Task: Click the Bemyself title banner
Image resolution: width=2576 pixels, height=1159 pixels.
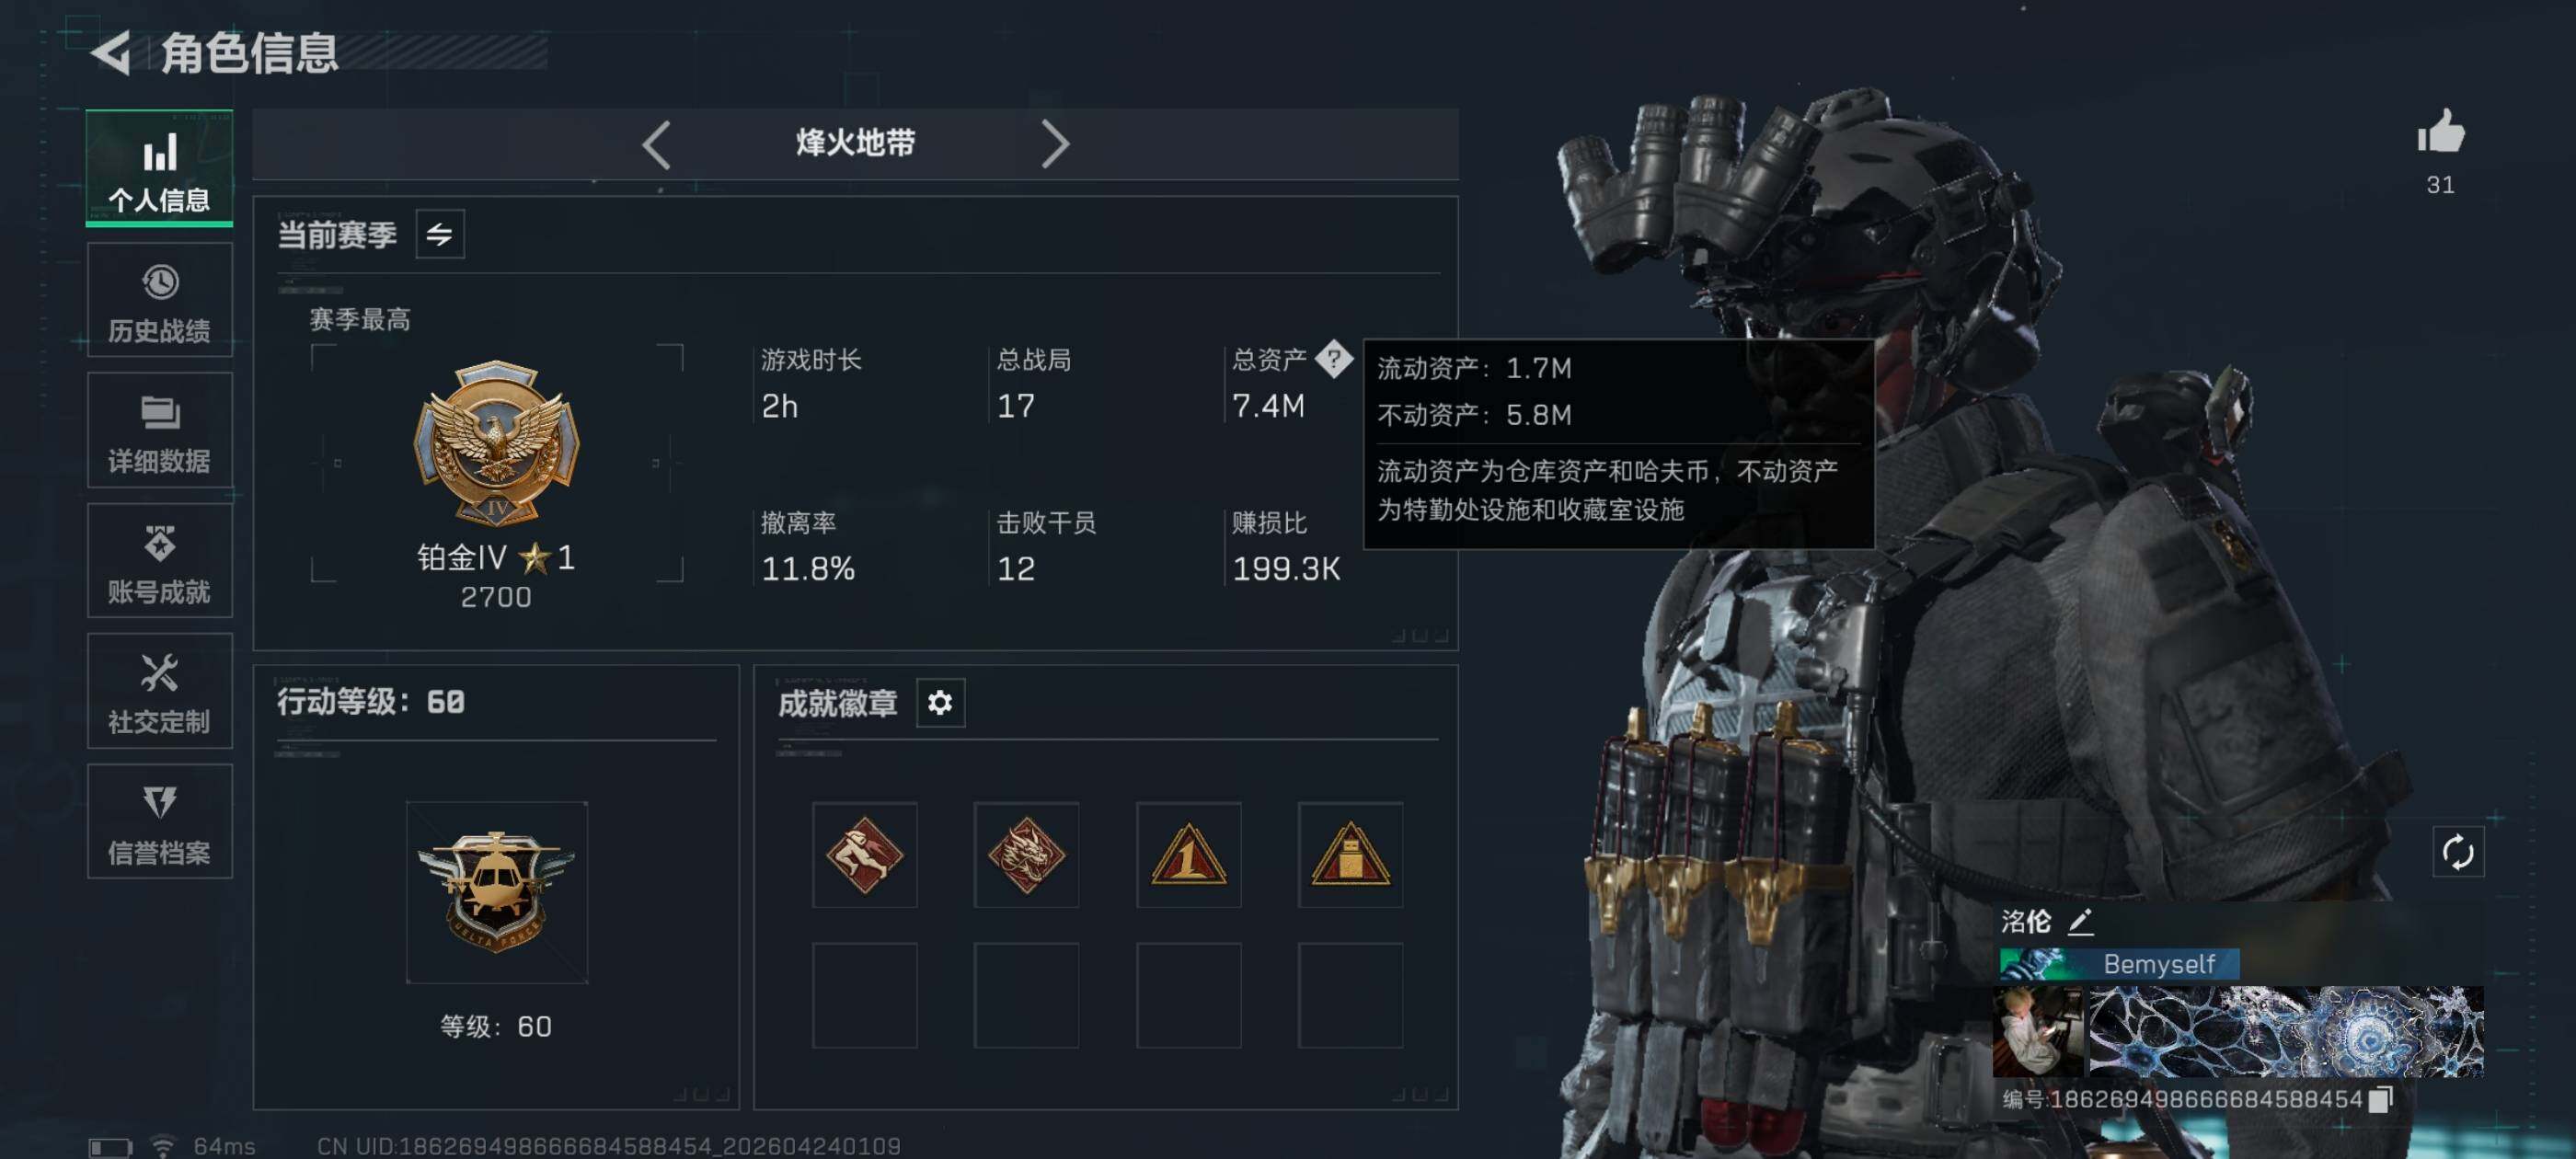Action: click(2119, 964)
